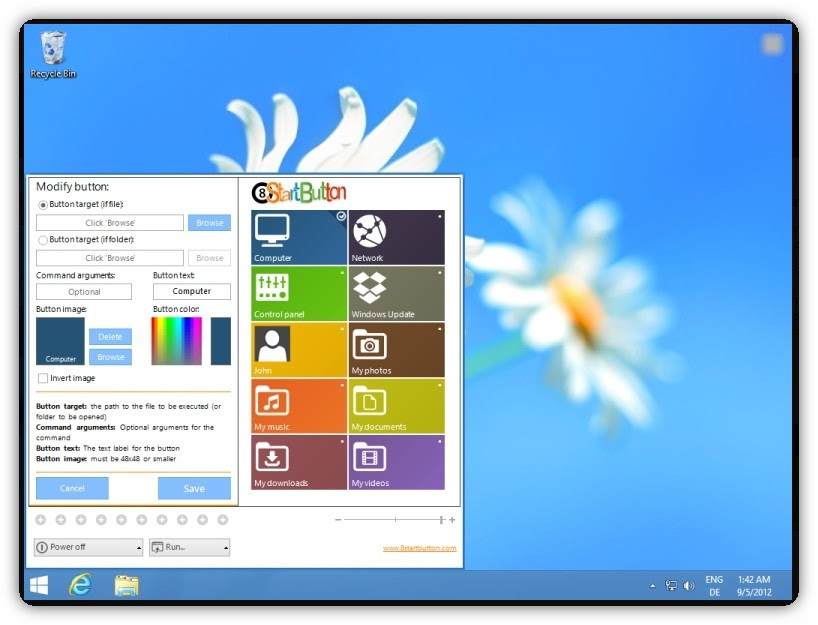Open the My downloads tile
Screen dimensions: 818x625
click(299, 463)
